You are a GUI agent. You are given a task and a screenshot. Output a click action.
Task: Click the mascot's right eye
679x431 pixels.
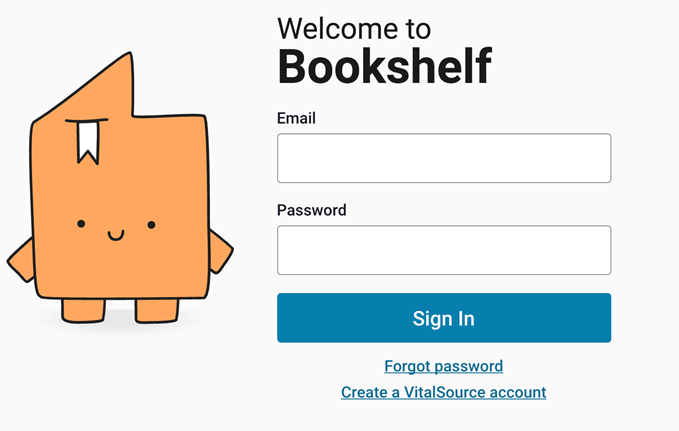(151, 224)
